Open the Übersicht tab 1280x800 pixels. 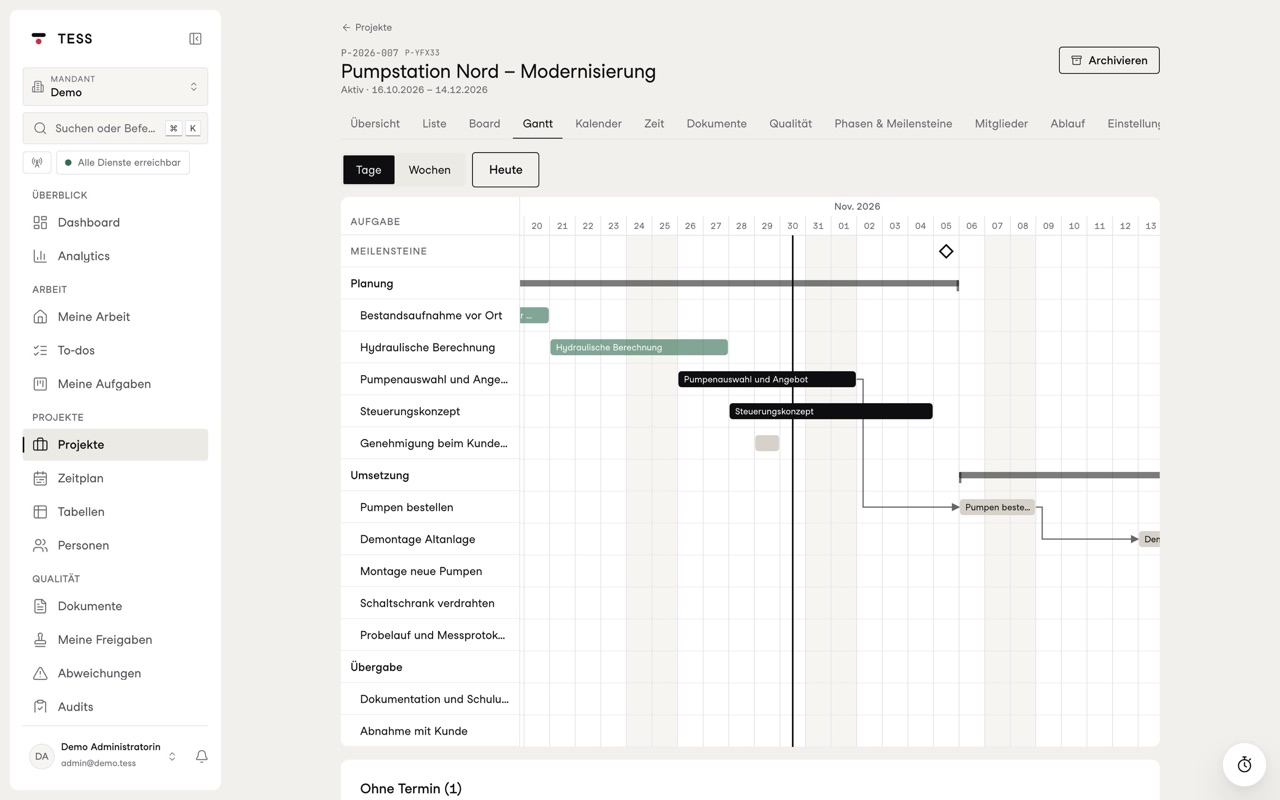(x=375, y=124)
